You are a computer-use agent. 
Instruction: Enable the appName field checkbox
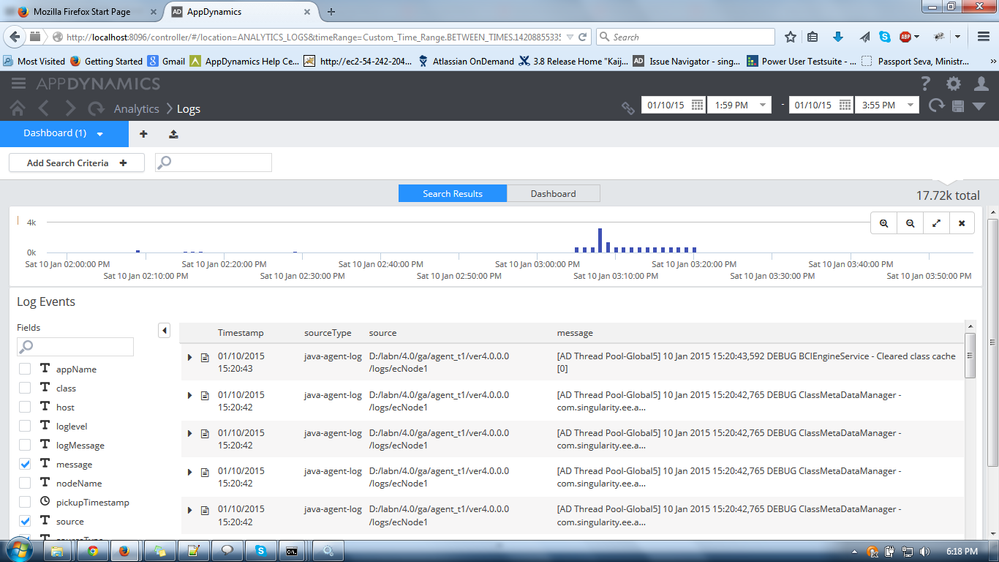[x=25, y=369]
